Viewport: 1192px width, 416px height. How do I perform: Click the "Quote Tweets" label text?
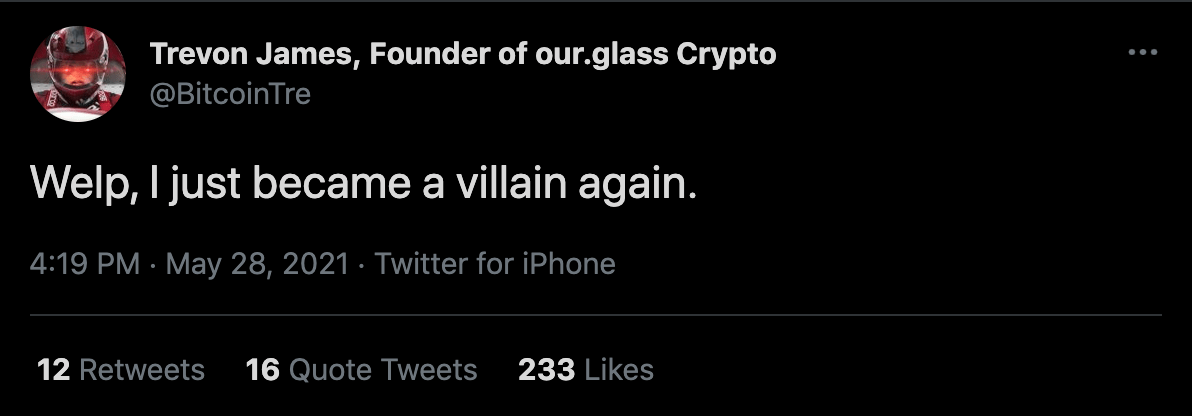(383, 370)
